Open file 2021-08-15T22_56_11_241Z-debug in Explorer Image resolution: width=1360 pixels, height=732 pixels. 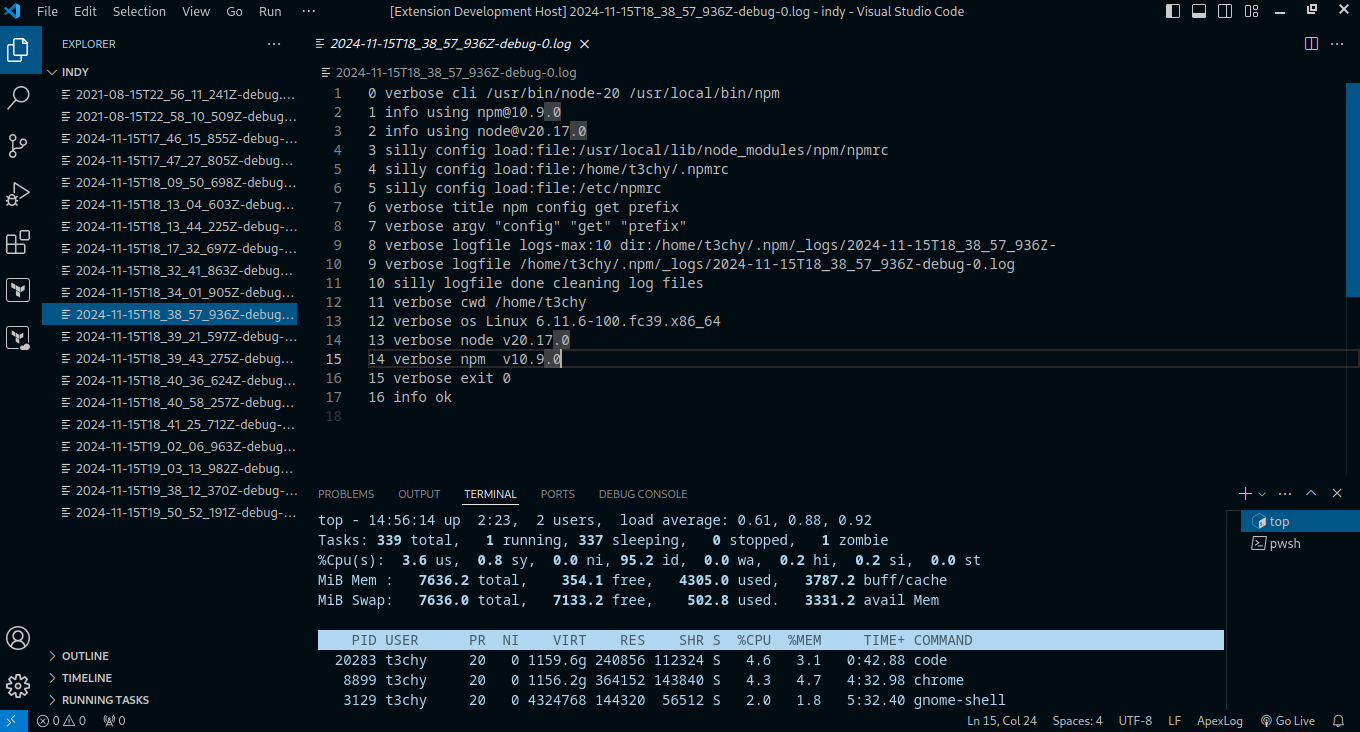170,94
